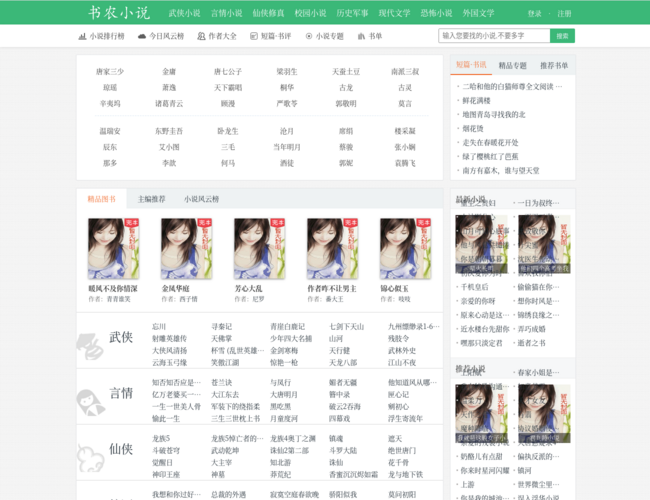The image size is (650, 500).
Task: Click the 言情 category icon
Action: click(90, 402)
